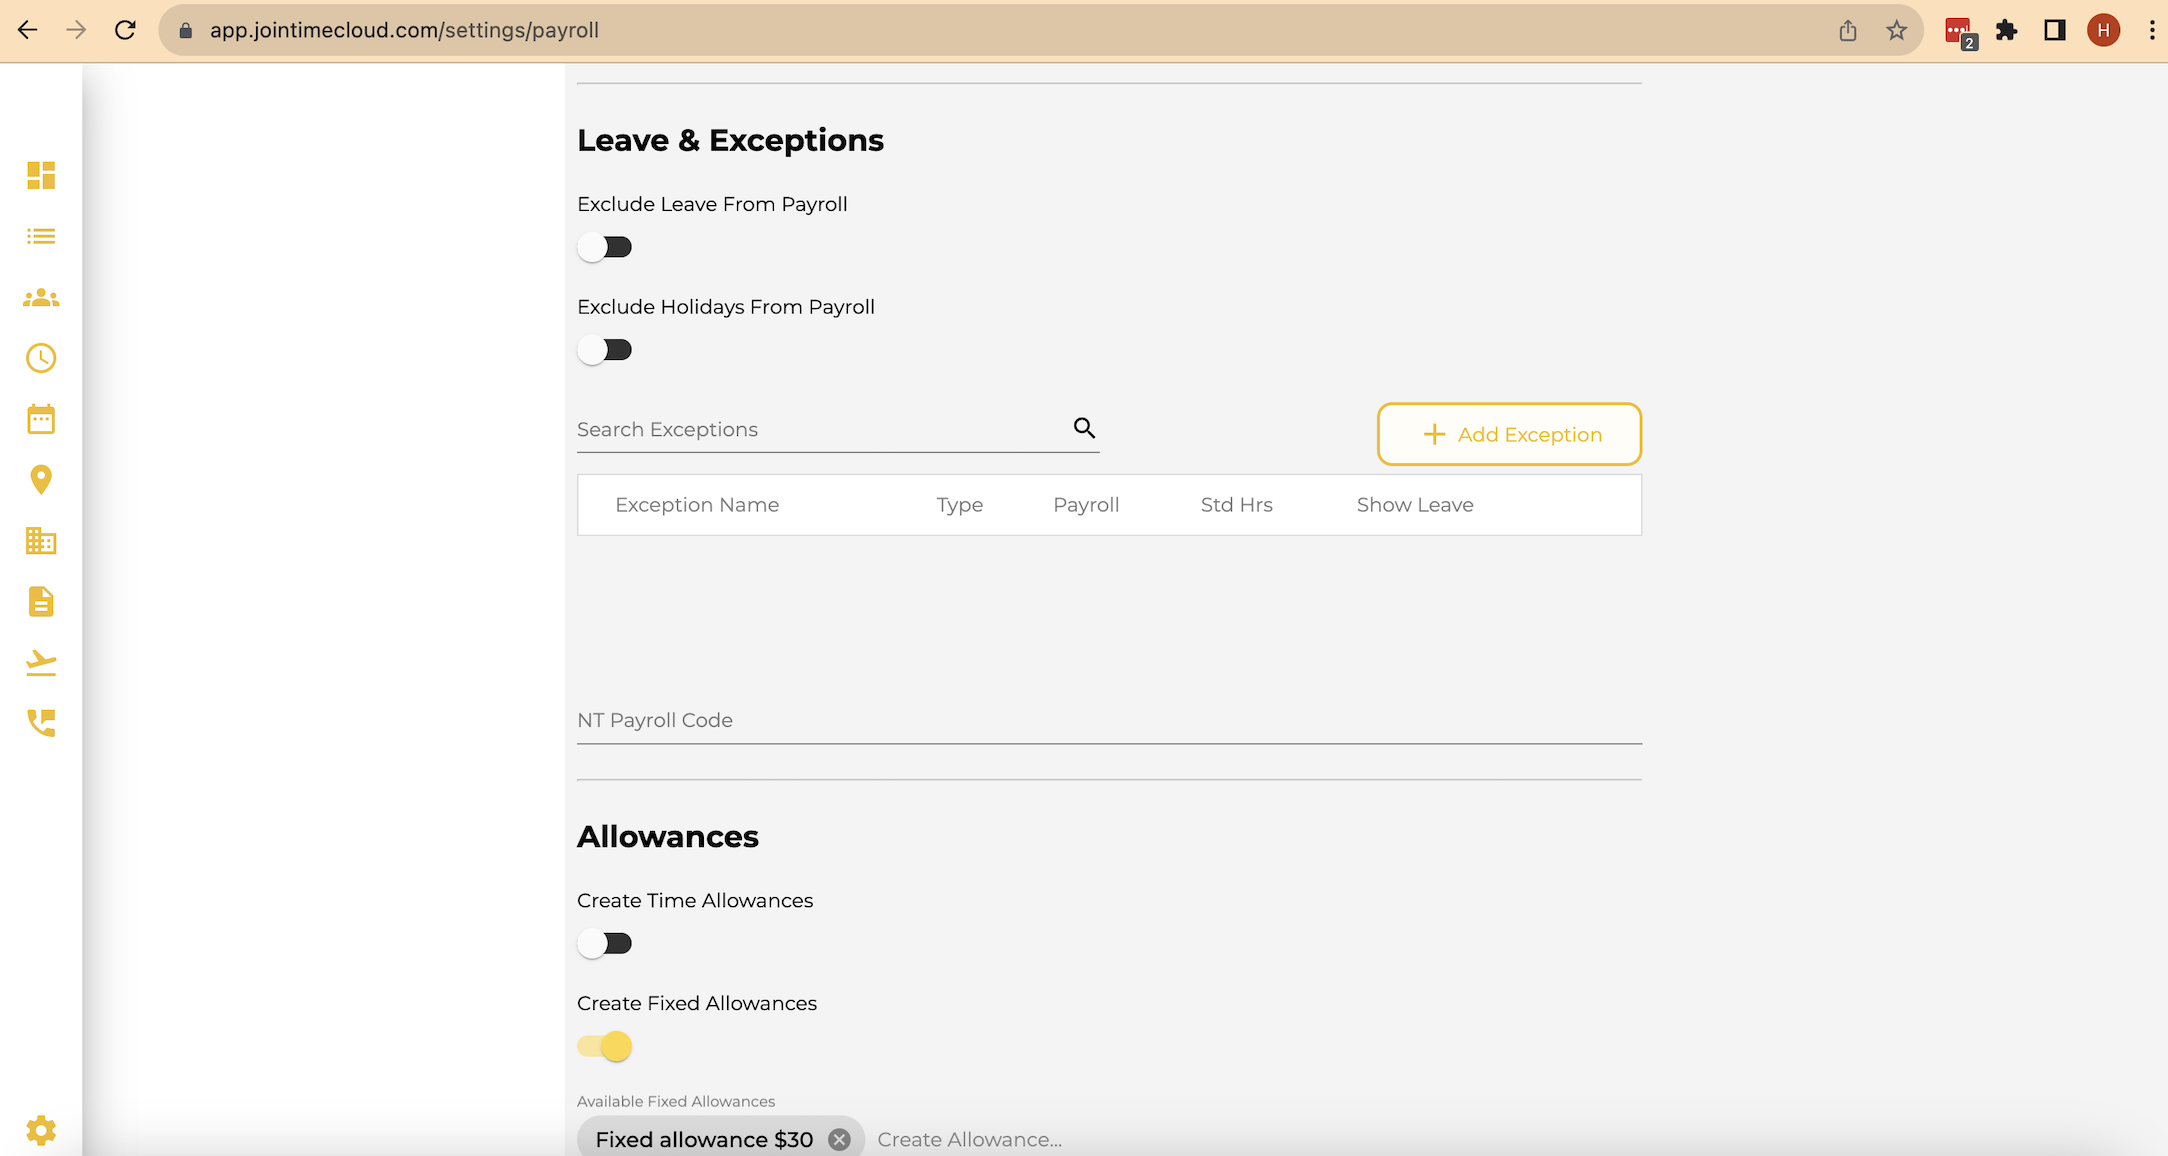Open the dashboard from the sidebar
The image size is (2168, 1156).
click(x=40, y=176)
